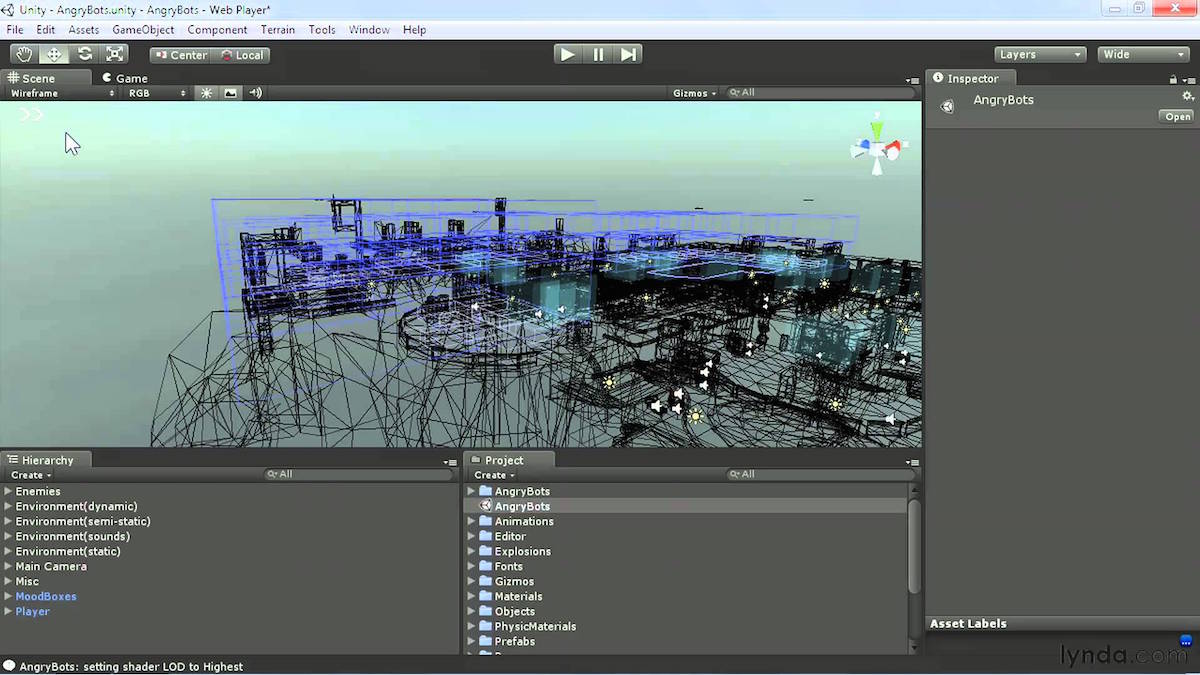
Task: Open Project panel options menu
Action: pyautogui.click(x=912, y=462)
